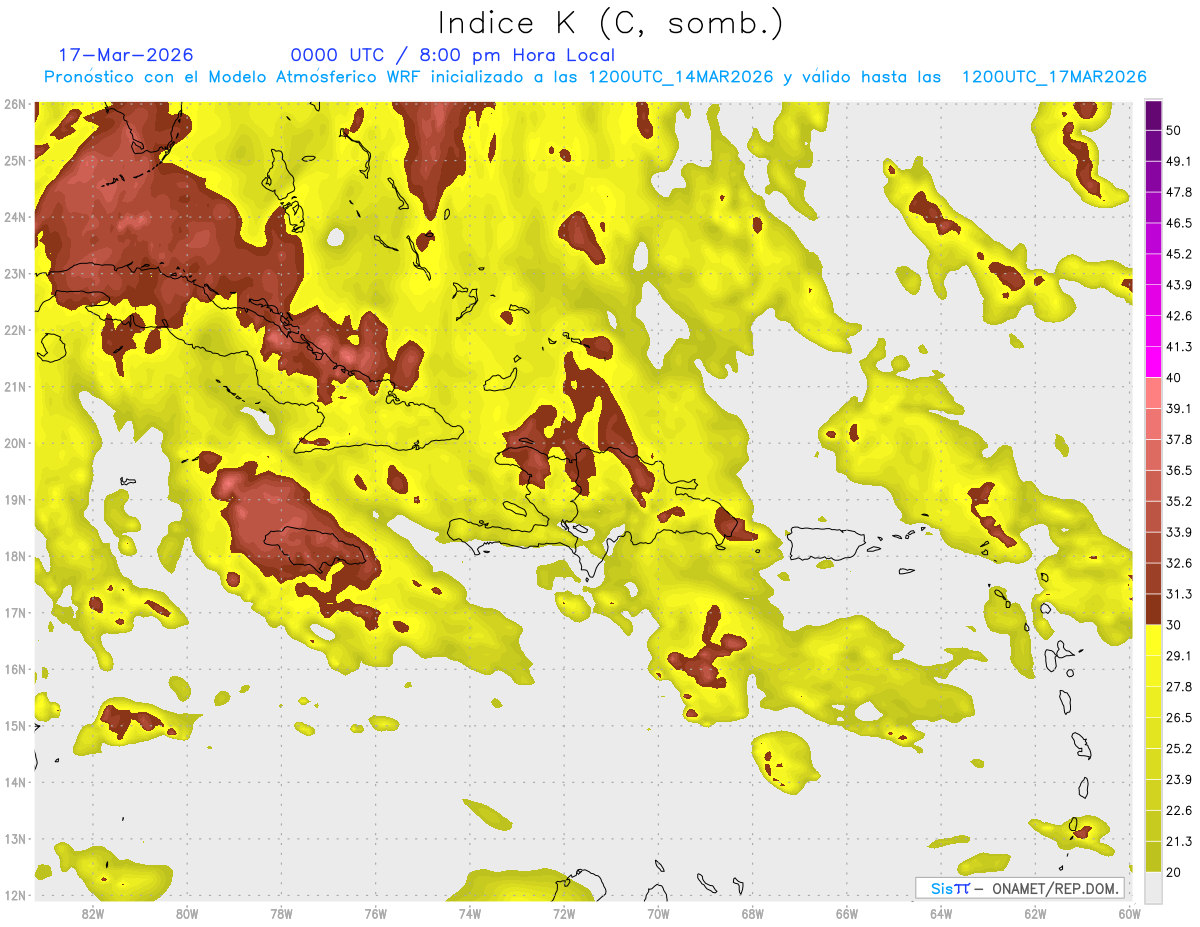1200x927 pixels.
Task: Click the colorbar value "29.1"
Action: click(1179, 655)
